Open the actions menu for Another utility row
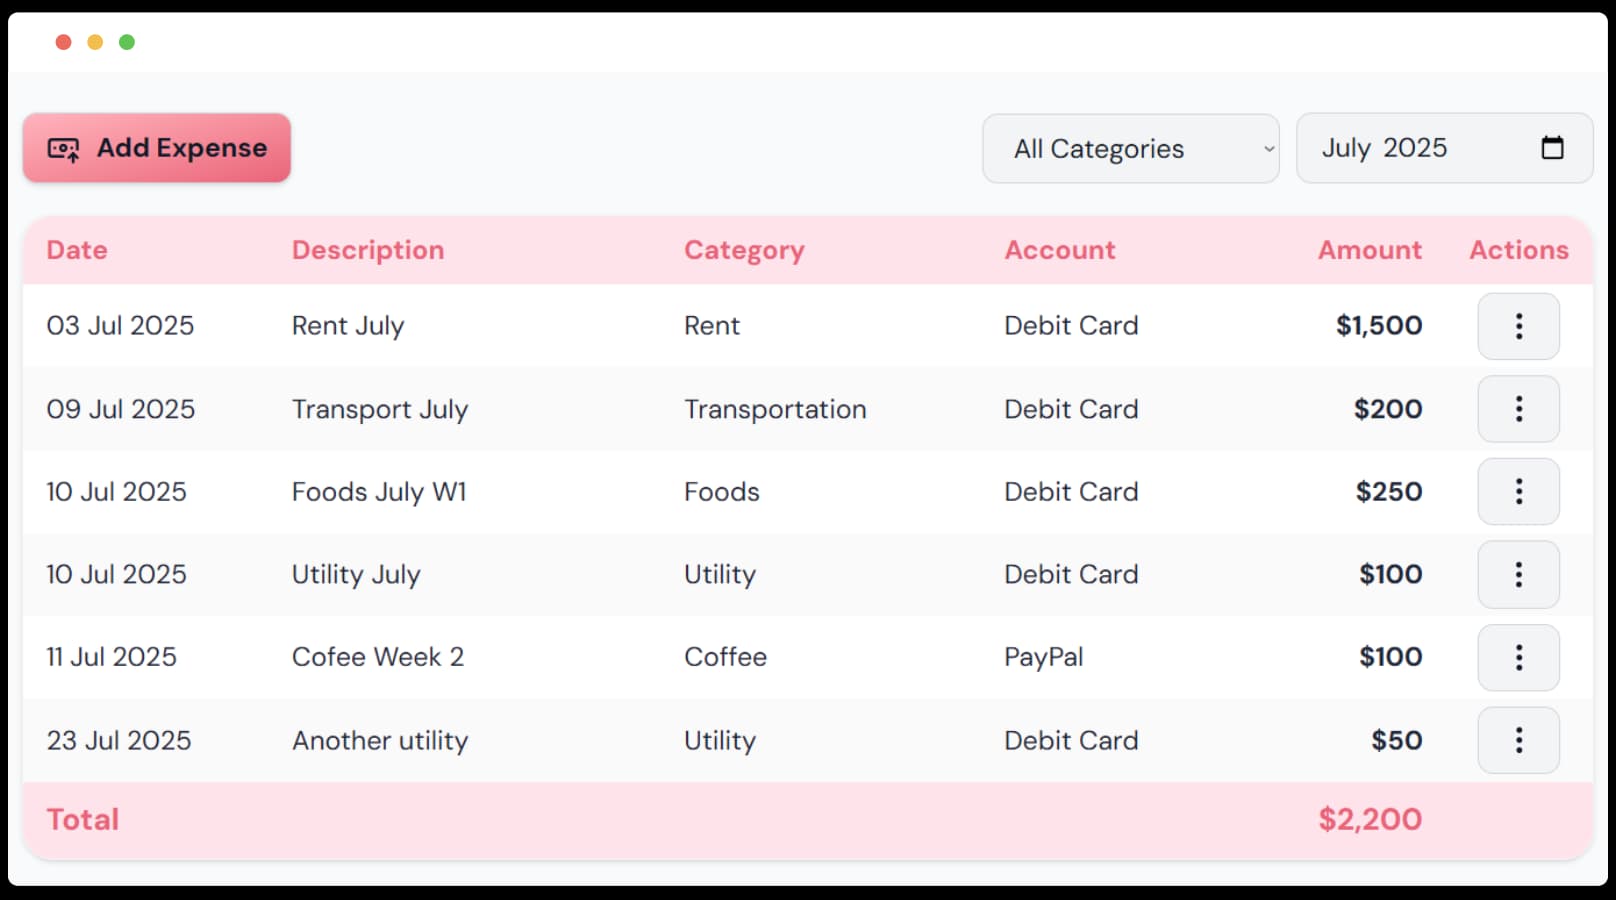 click(1518, 740)
